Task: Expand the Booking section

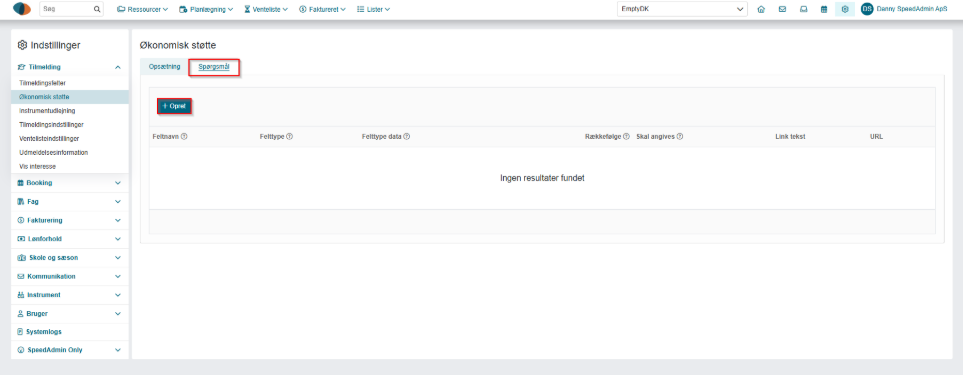Action: point(69,183)
